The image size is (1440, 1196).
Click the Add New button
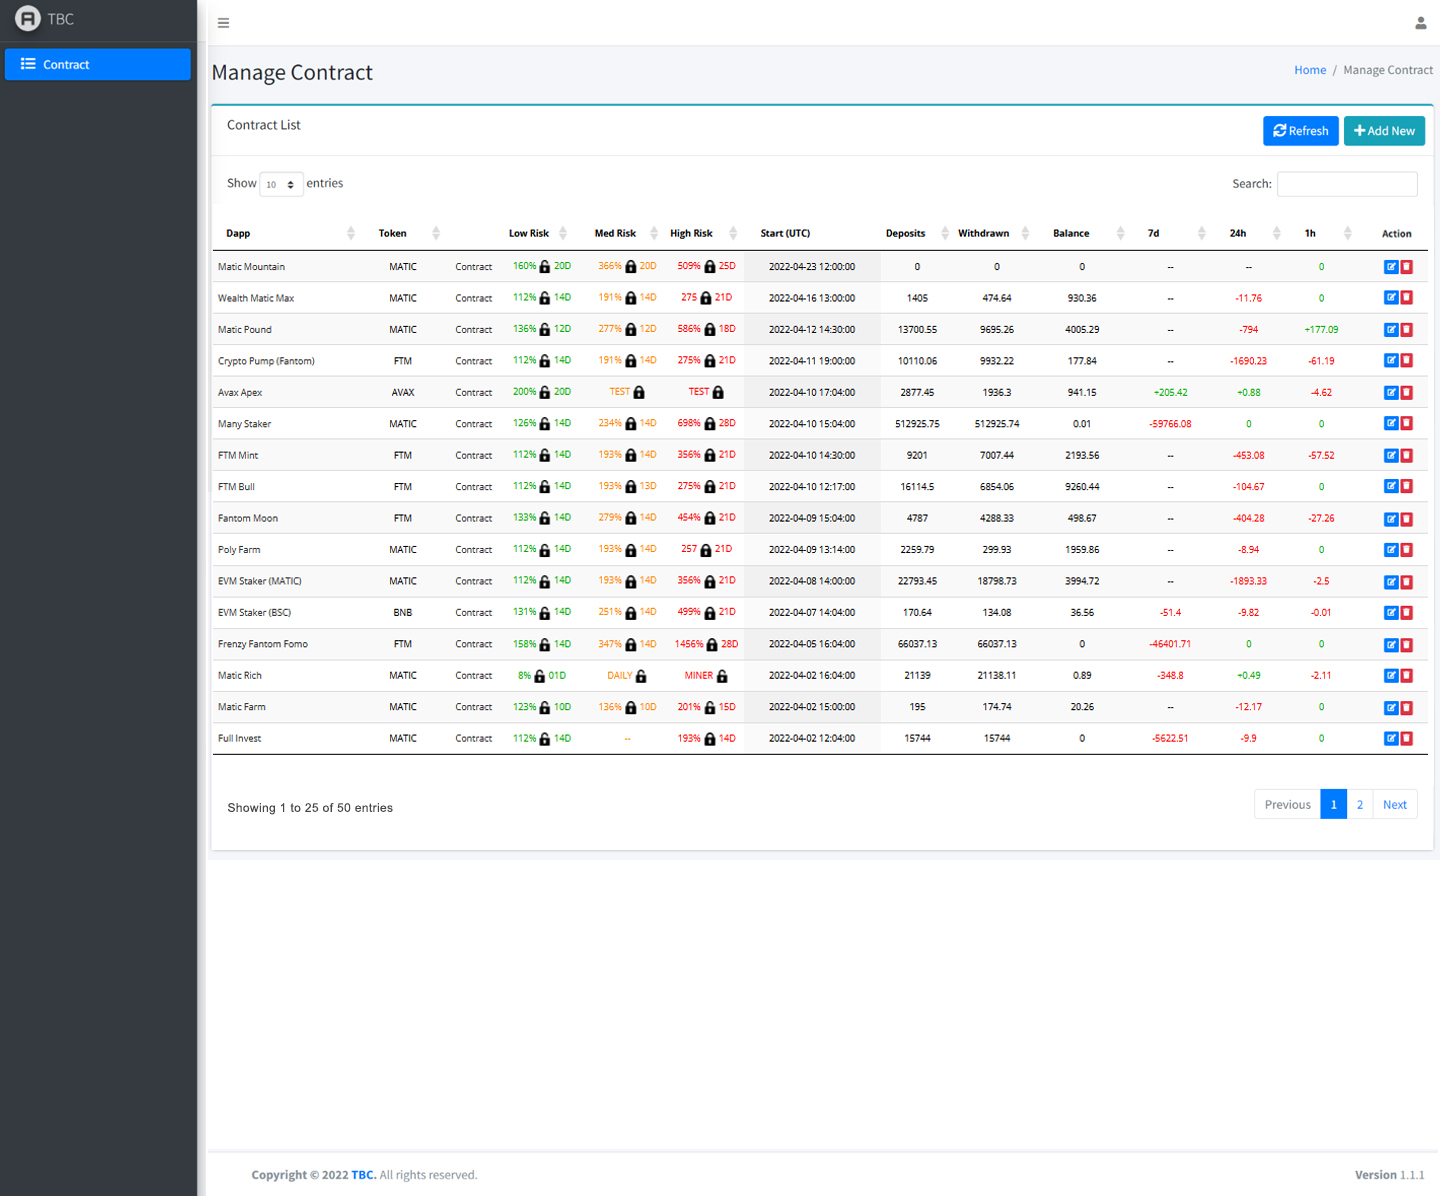(x=1384, y=131)
